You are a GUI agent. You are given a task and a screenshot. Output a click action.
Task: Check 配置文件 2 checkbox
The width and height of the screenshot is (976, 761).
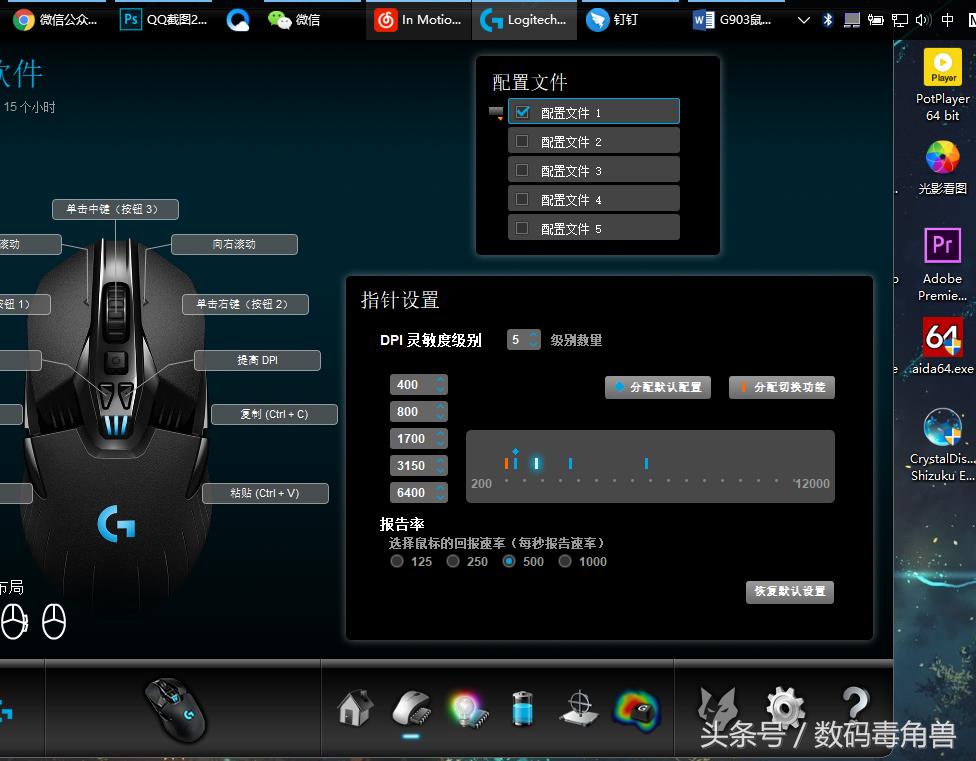click(x=522, y=141)
